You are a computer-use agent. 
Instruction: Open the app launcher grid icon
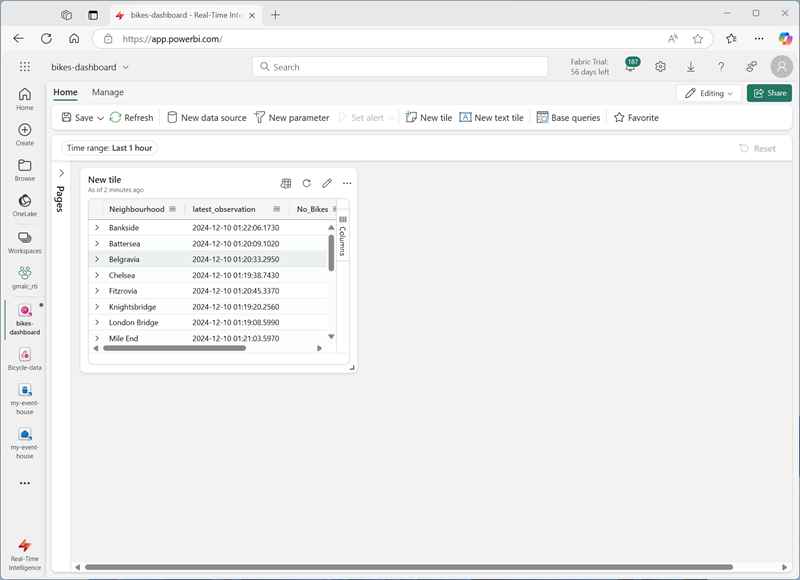(24, 67)
